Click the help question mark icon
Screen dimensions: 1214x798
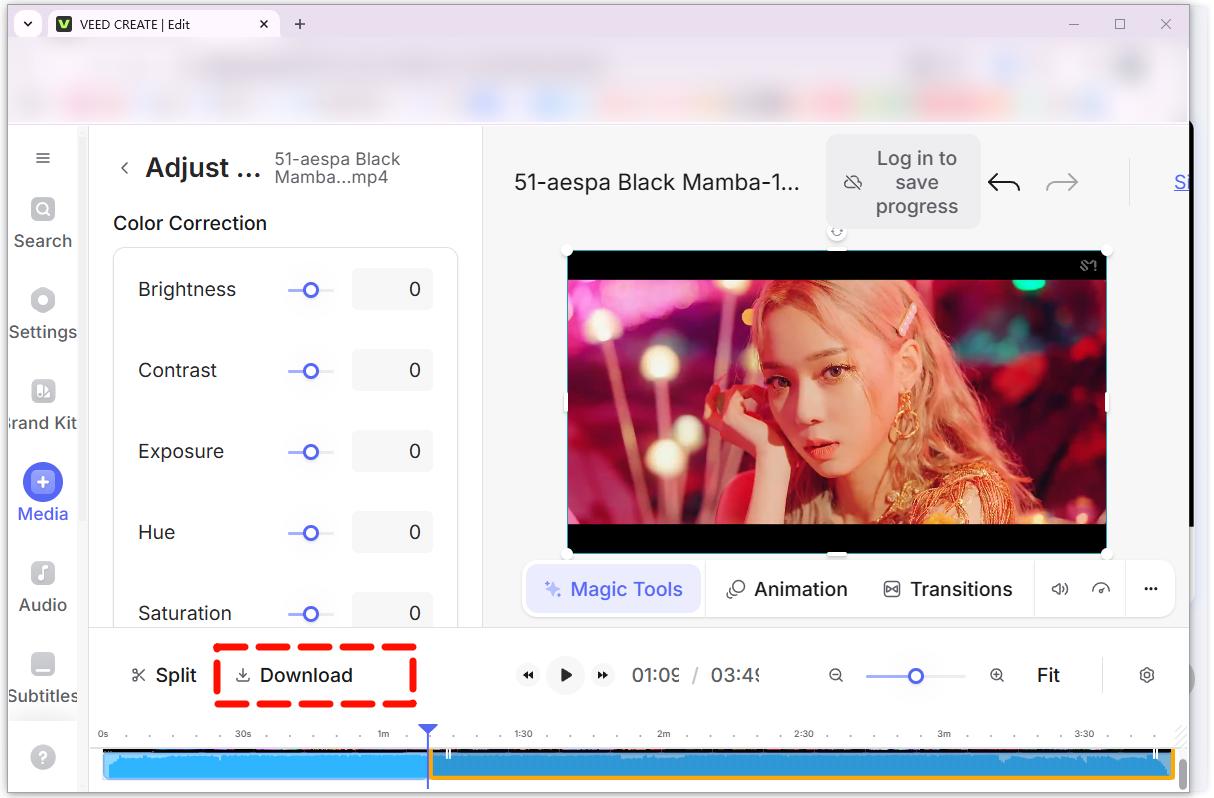43,757
